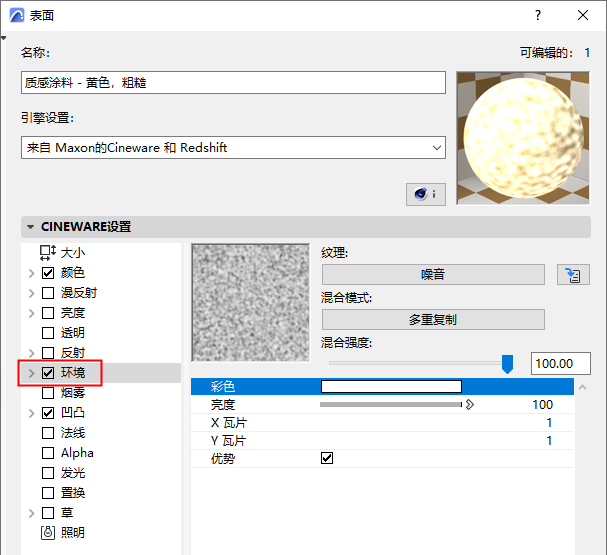Viewport: 607px width, 555px height.
Task: Toggle the 颜色 channel checkbox
Action: (48, 273)
